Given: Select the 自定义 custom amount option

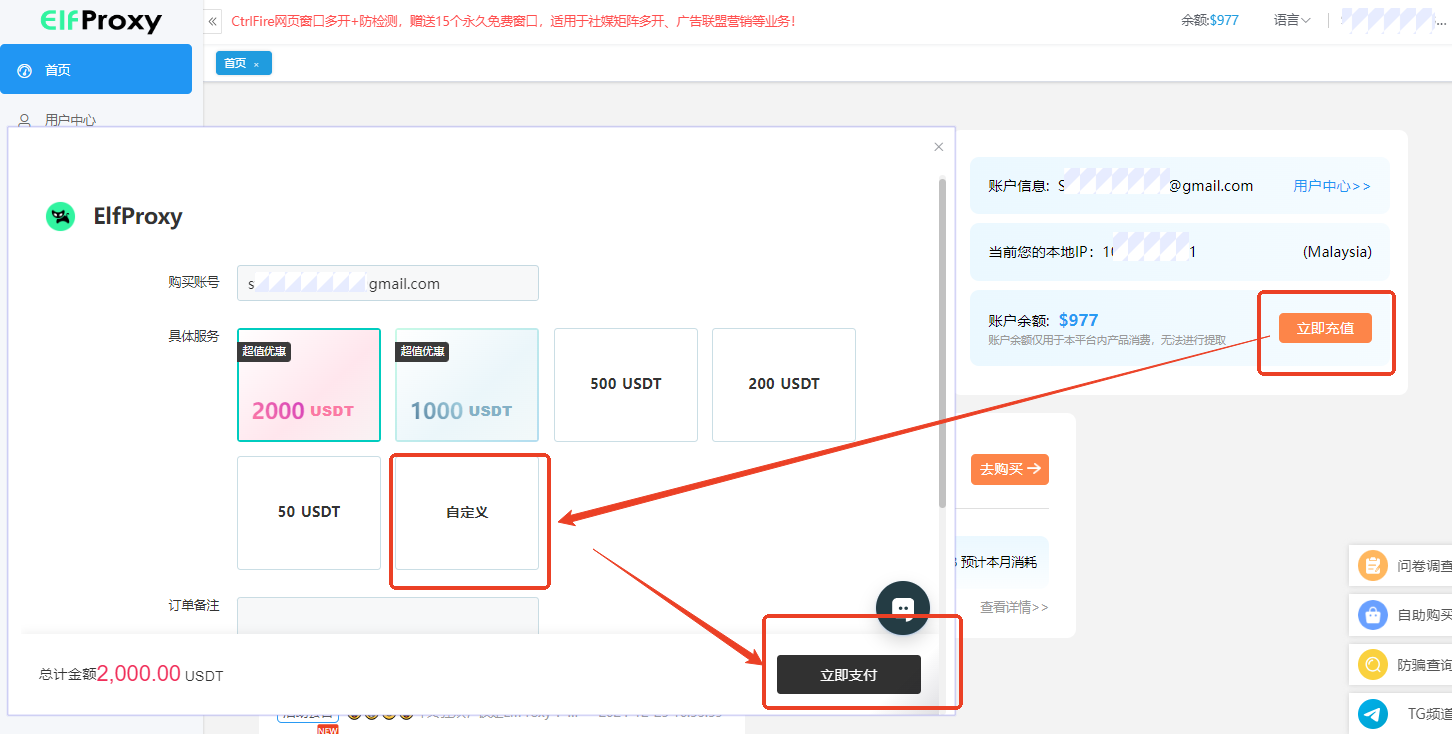Looking at the screenshot, I should (467, 513).
